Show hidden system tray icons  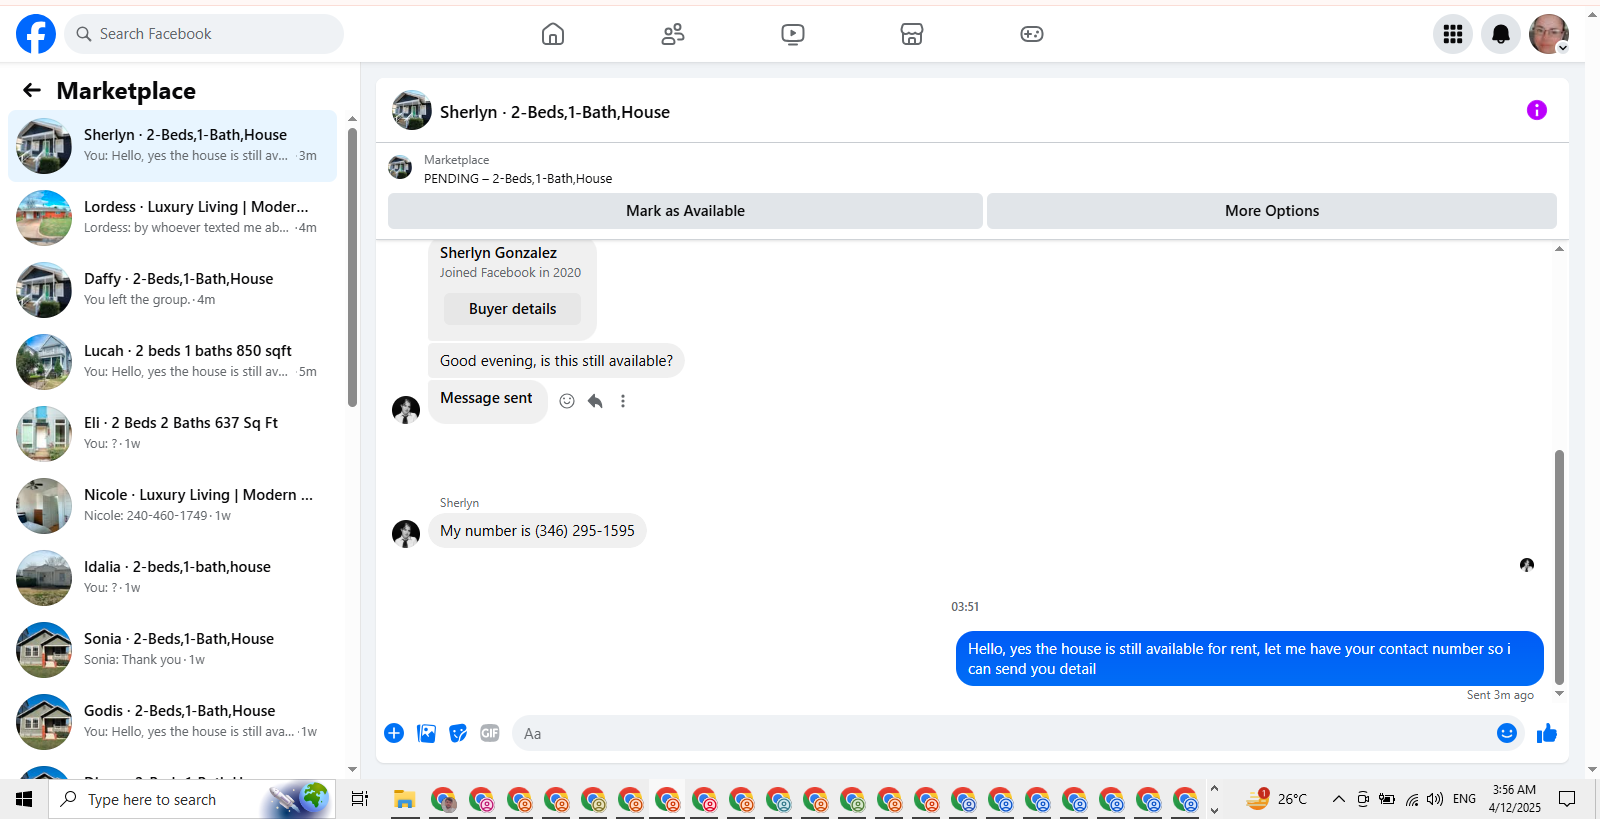tap(1339, 799)
